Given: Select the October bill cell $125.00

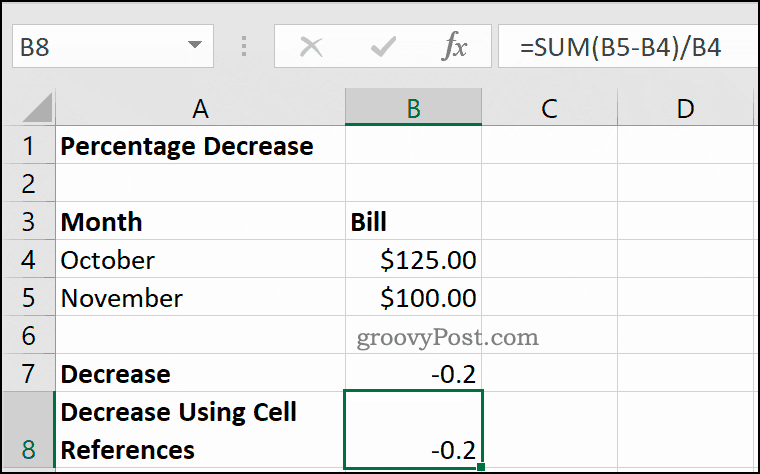Looking at the screenshot, I should click(413, 259).
